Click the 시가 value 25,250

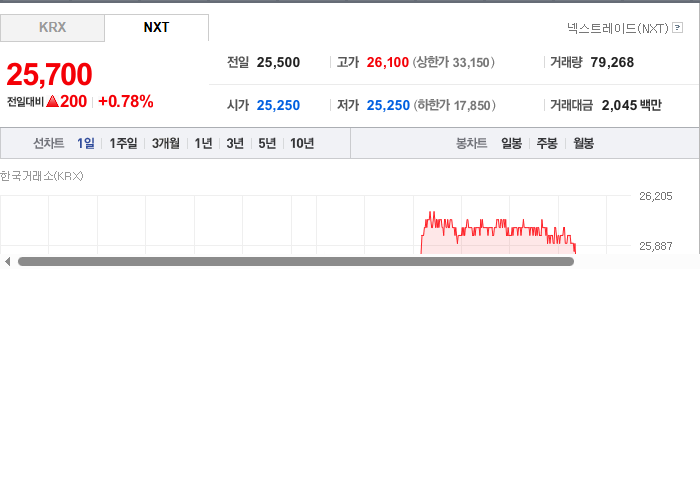click(278, 105)
